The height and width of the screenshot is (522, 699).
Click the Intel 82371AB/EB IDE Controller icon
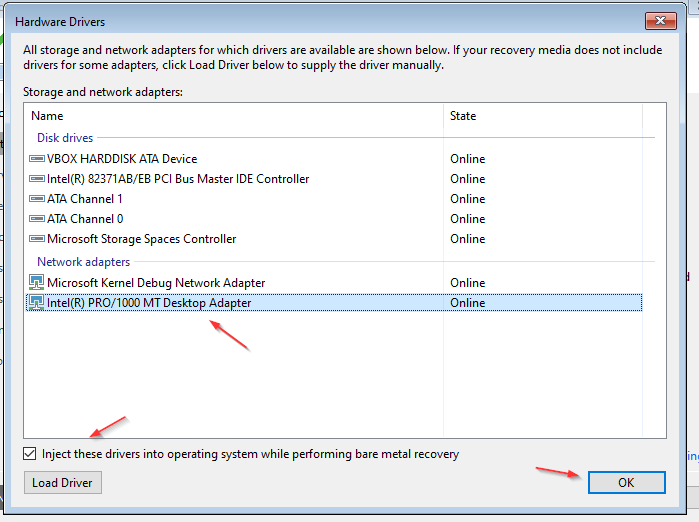pyautogui.click(x=37, y=179)
